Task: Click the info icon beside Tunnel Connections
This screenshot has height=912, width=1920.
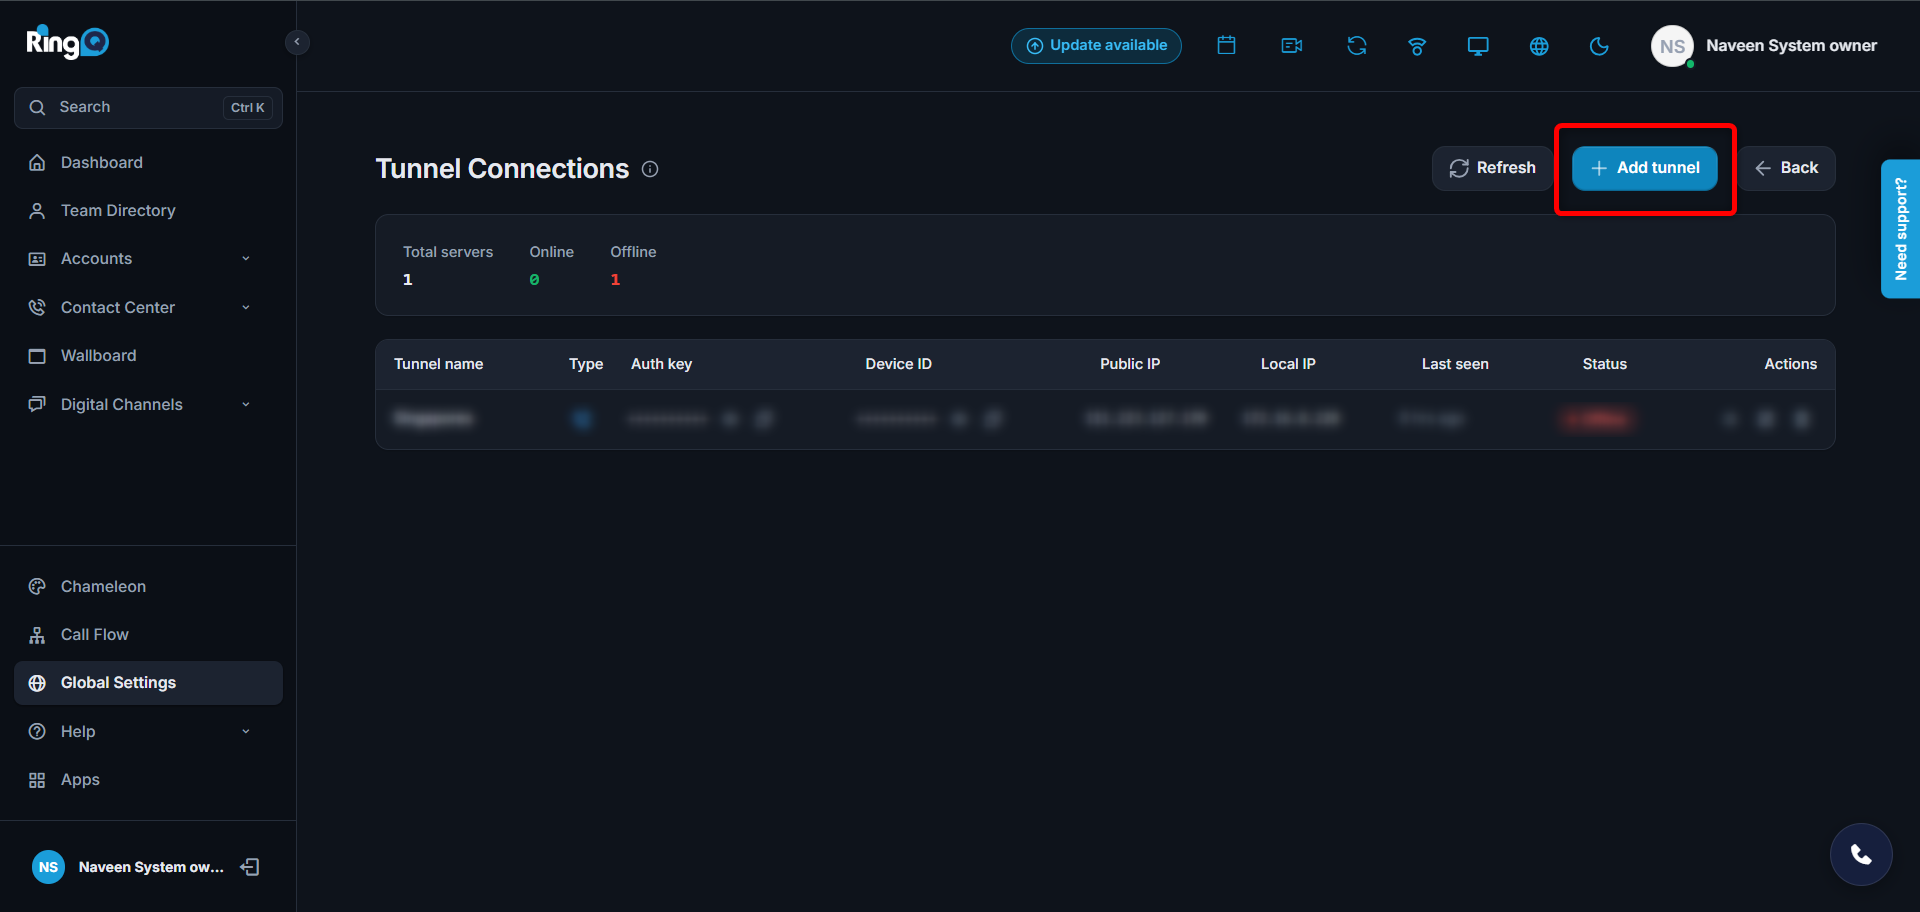Action: (x=650, y=169)
